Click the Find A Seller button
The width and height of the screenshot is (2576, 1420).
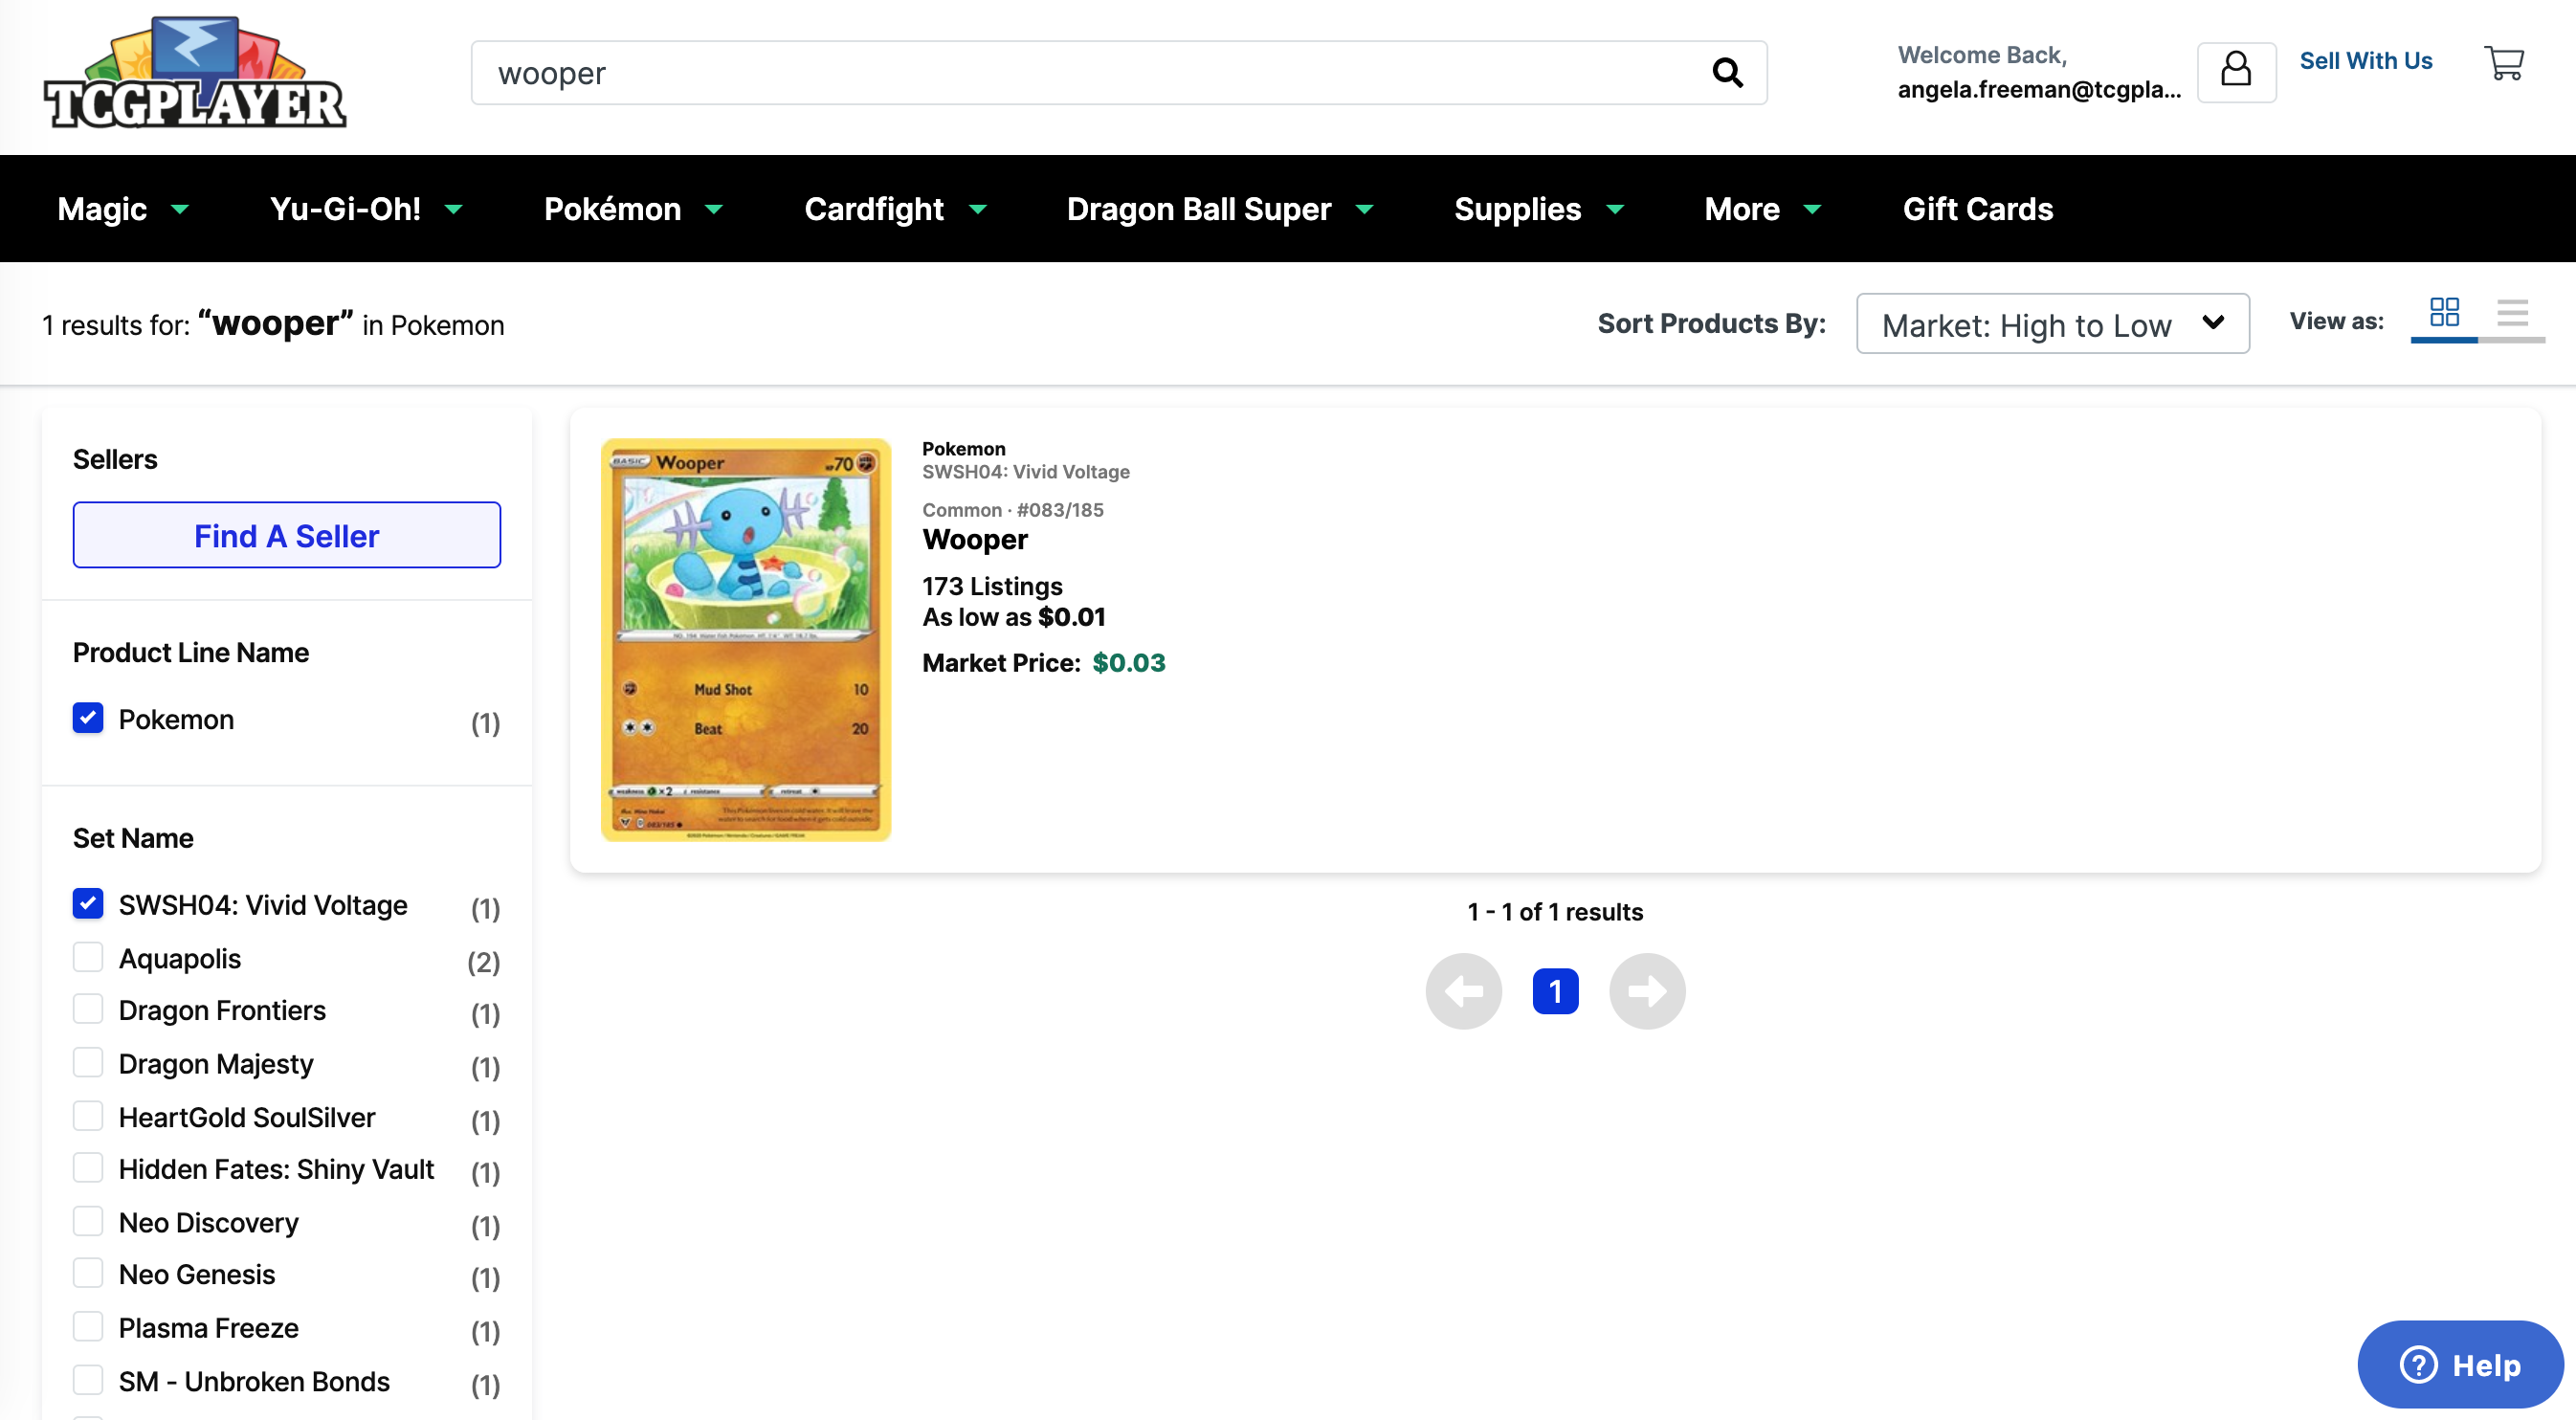coord(286,535)
